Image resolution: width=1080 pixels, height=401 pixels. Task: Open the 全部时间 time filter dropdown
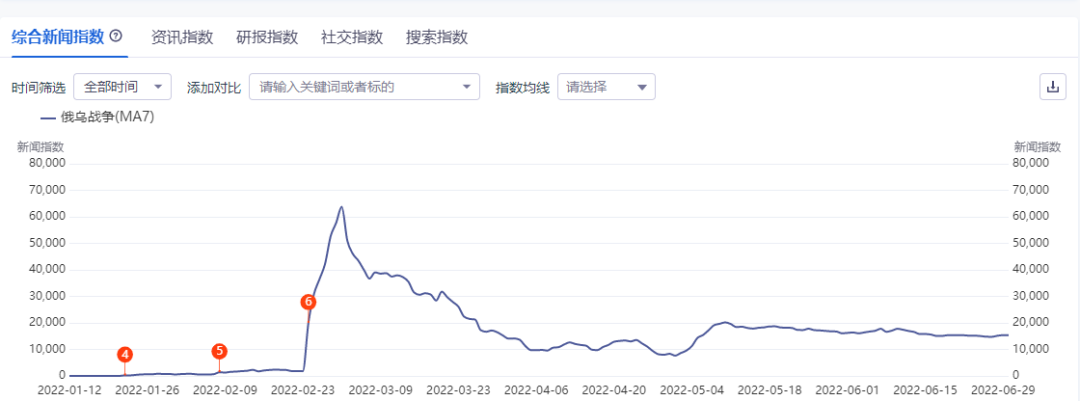[122, 87]
